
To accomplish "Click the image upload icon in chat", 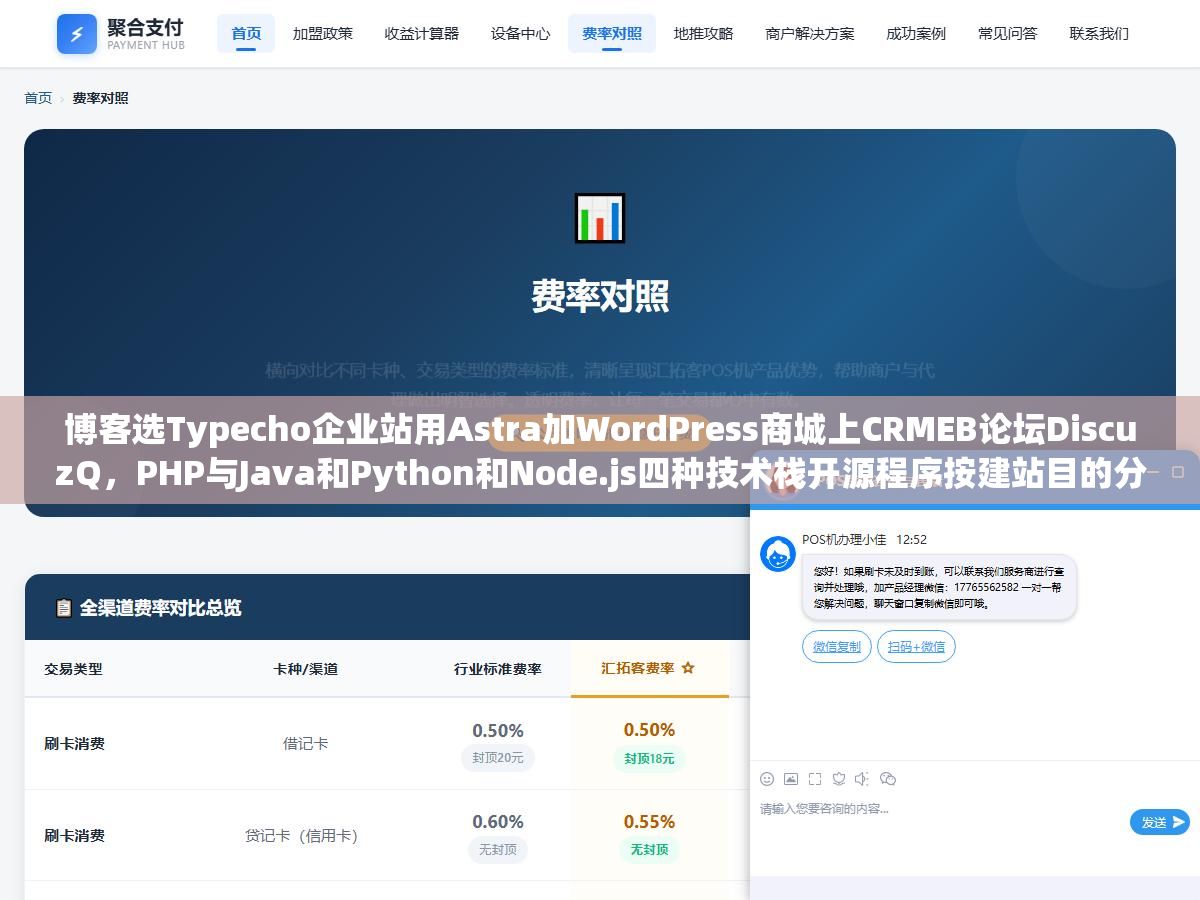I will tap(791, 779).
